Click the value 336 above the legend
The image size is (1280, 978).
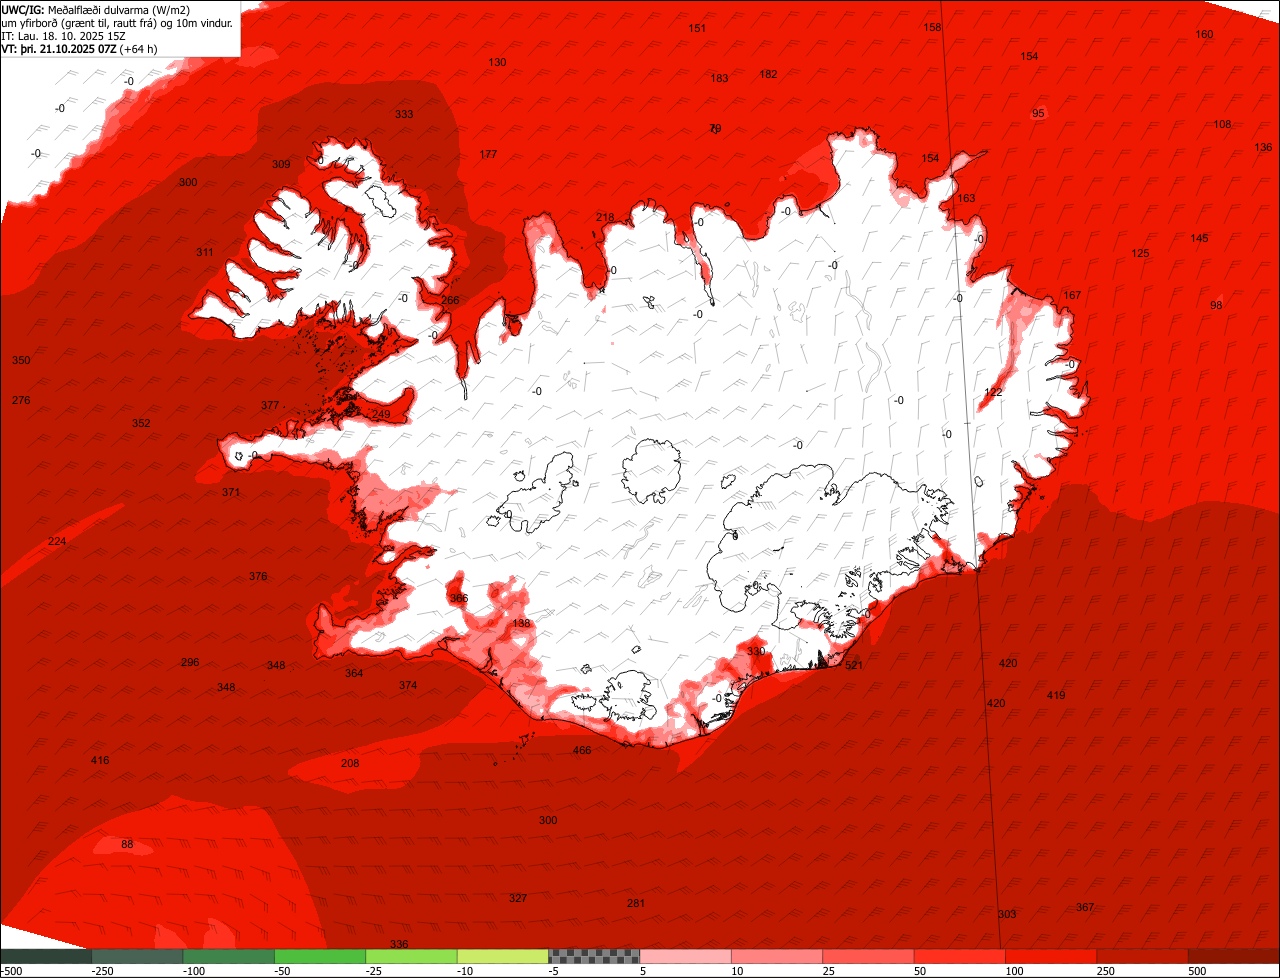(x=399, y=945)
